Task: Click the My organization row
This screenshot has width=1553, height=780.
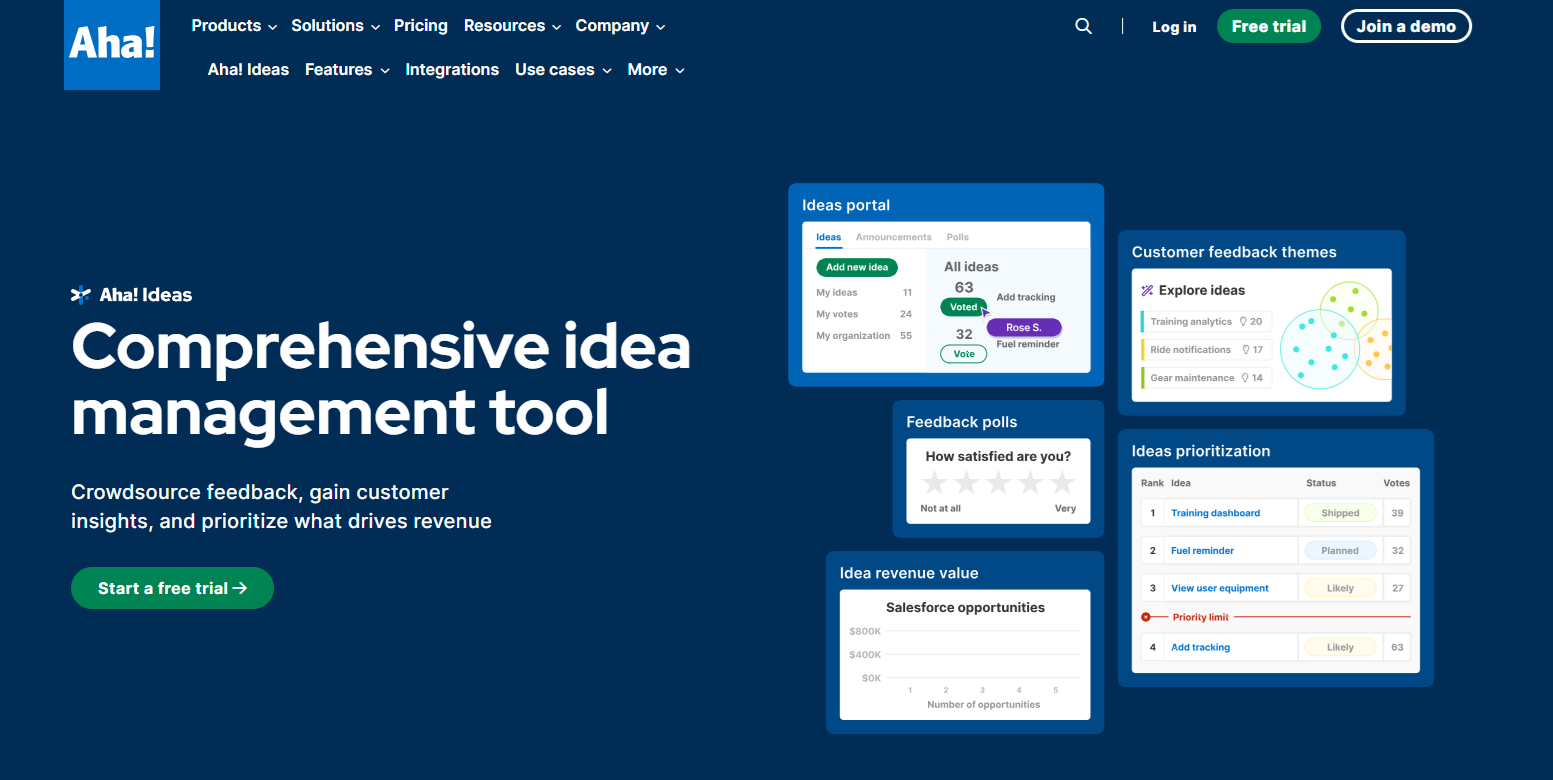Action: (x=864, y=336)
